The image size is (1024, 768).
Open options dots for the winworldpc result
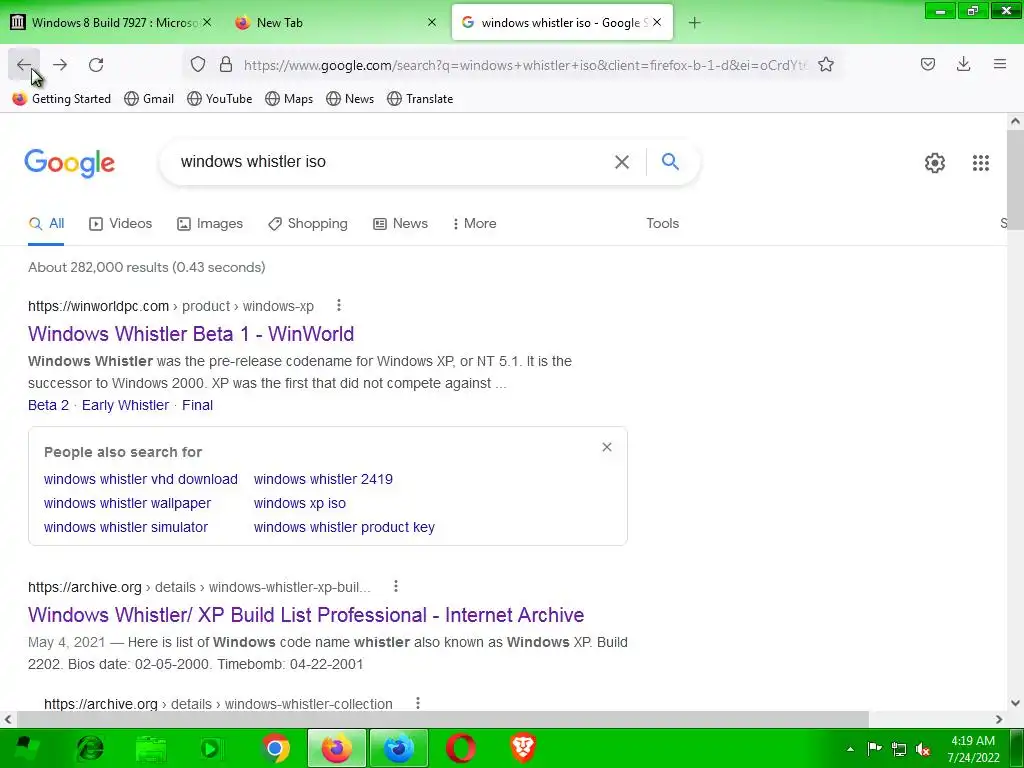click(338, 305)
